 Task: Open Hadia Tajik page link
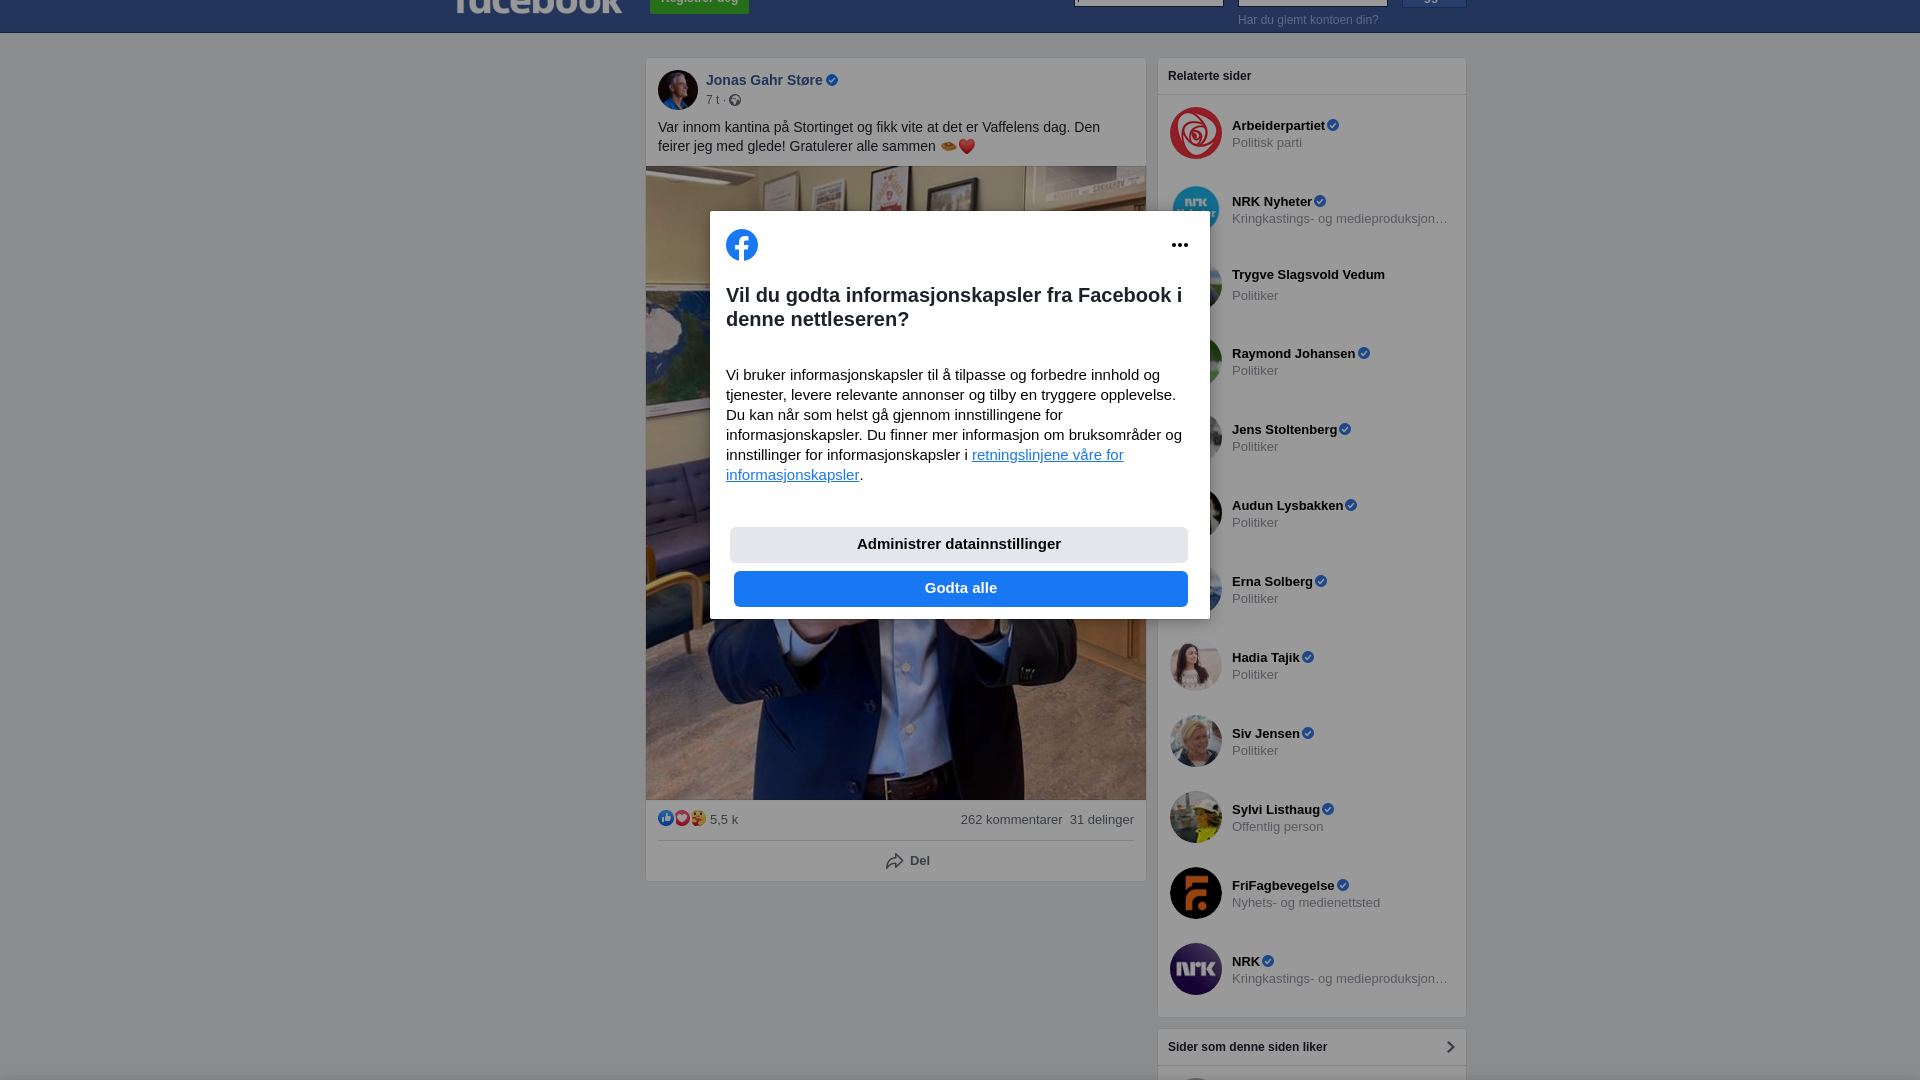pos(1266,658)
